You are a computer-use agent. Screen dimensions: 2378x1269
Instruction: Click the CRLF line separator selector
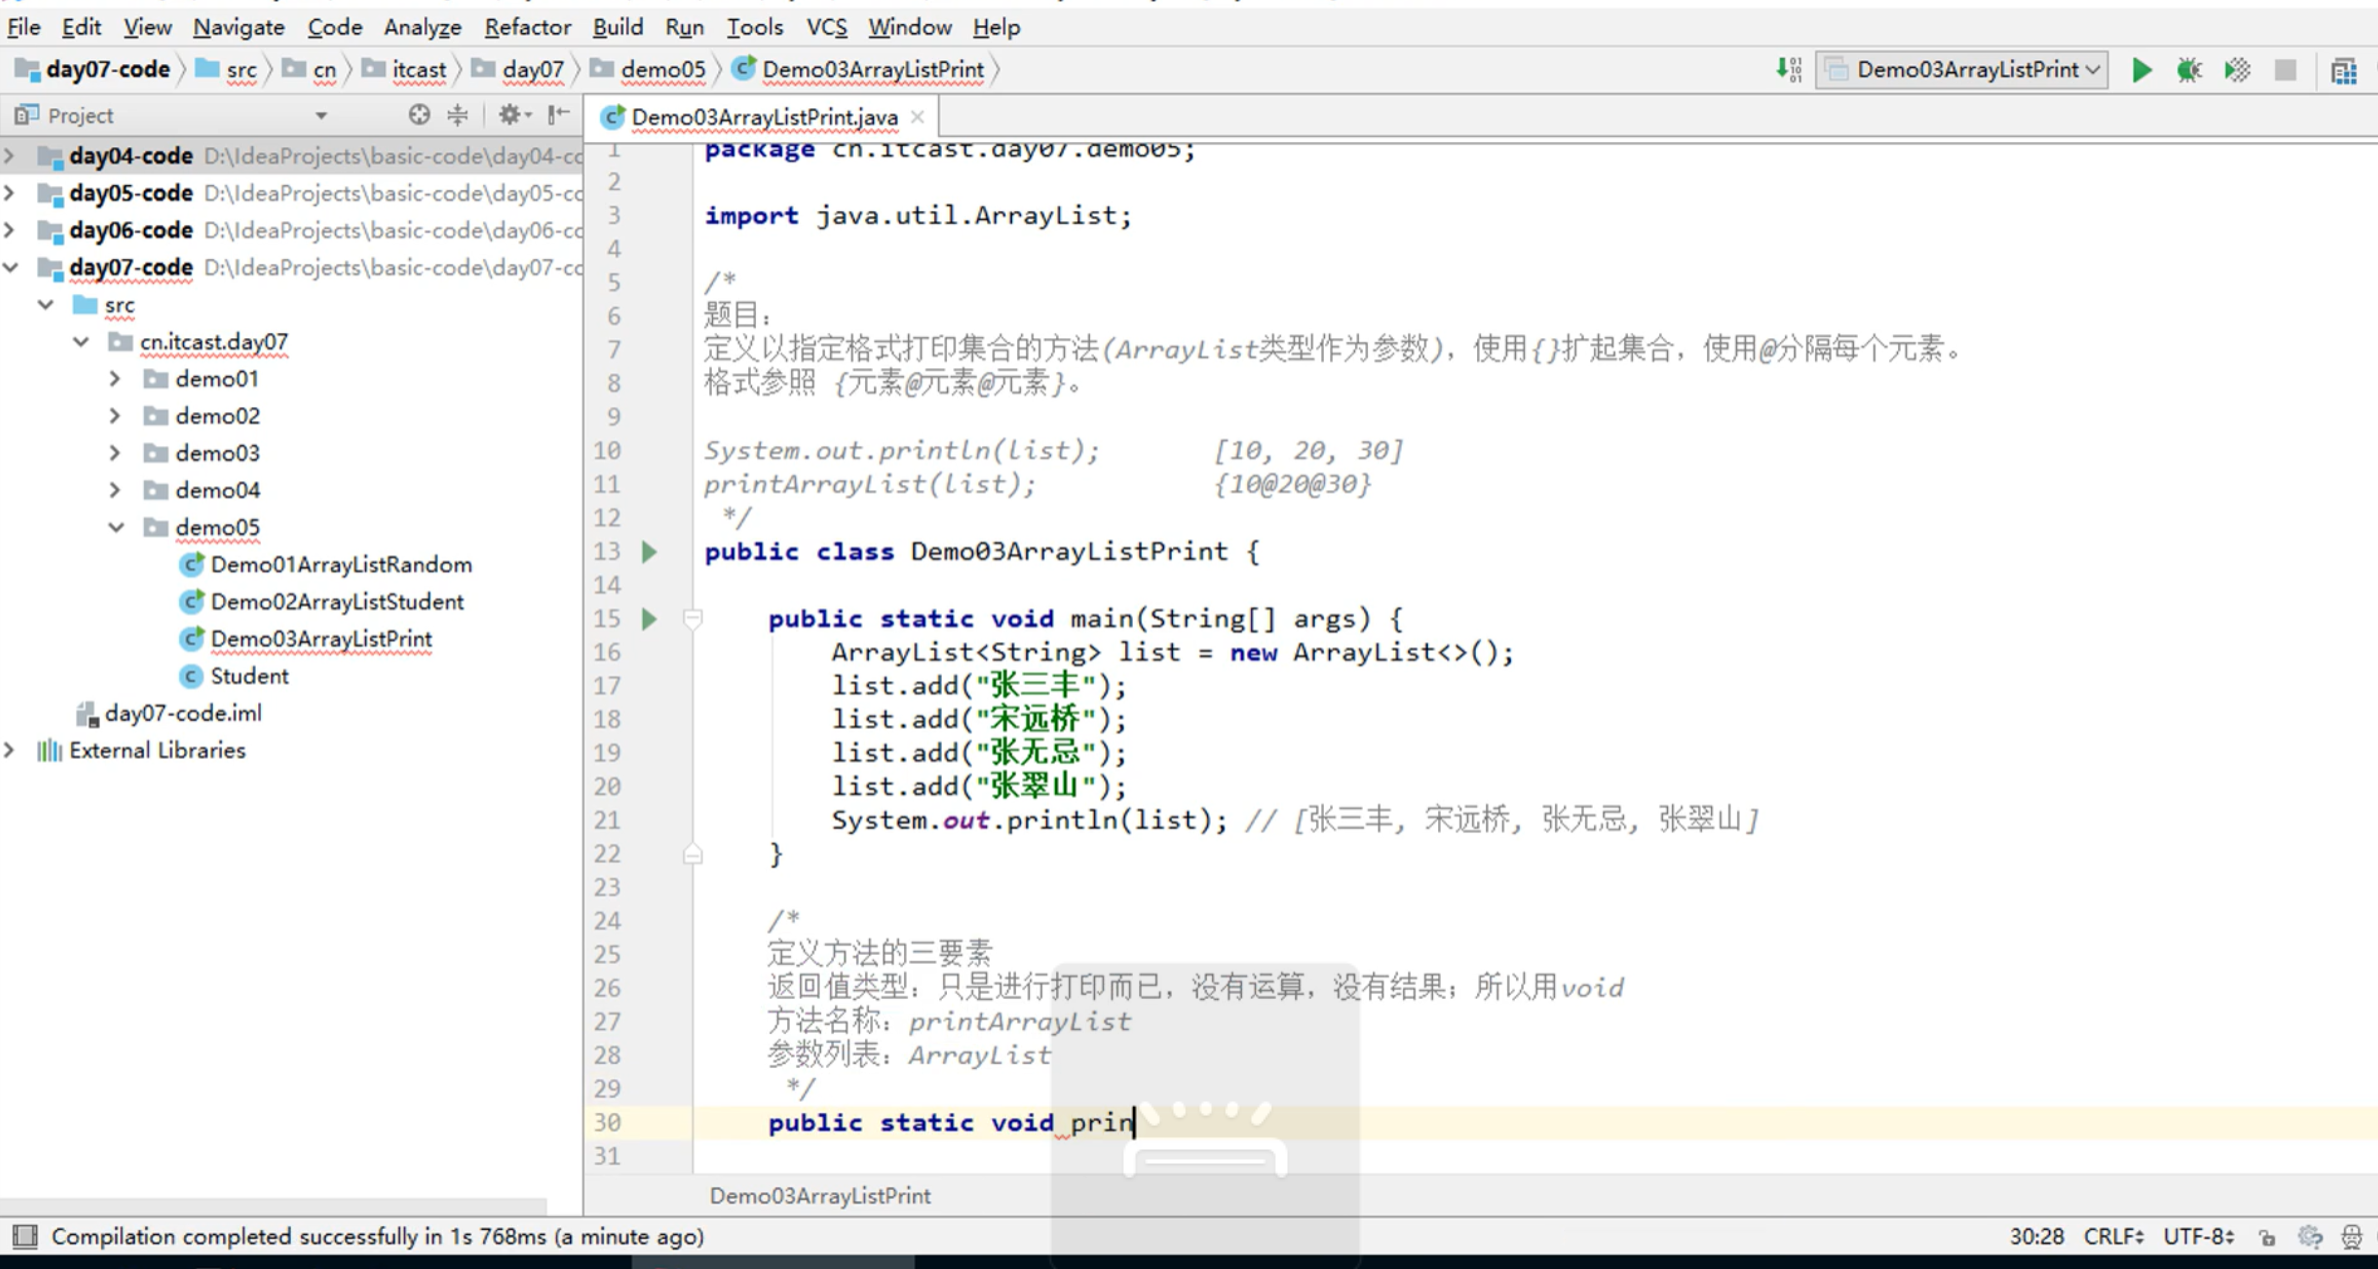(x=2113, y=1237)
